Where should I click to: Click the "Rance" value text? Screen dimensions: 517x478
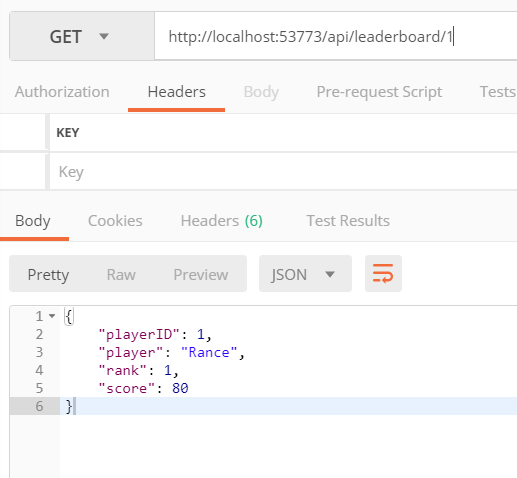(x=209, y=352)
